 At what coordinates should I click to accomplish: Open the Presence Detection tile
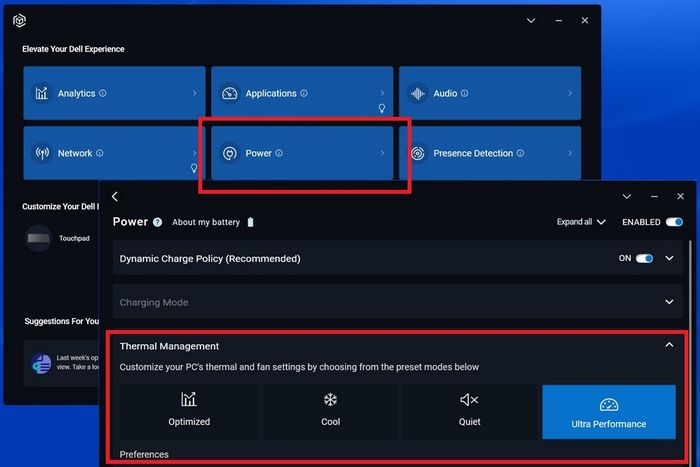pyautogui.click(x=489, y=154)
